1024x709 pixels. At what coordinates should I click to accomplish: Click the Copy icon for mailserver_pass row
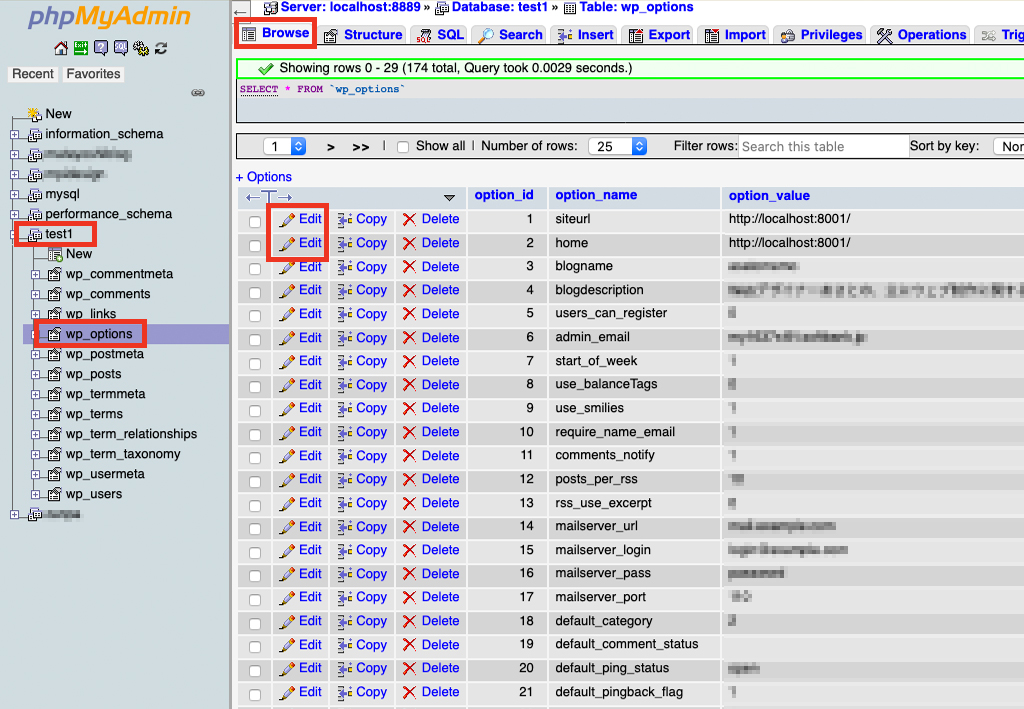(x=345, y=574)
